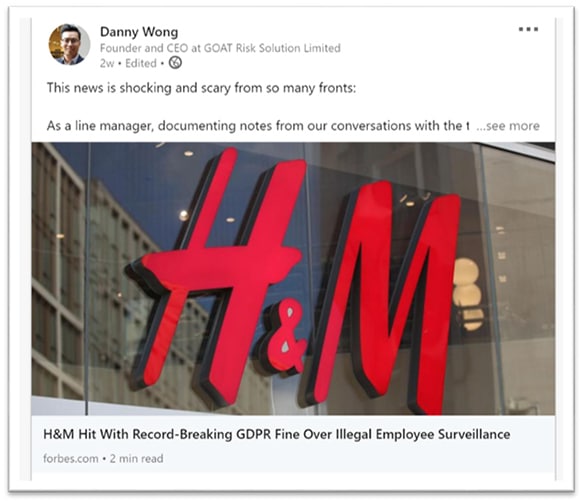Expand the post with '...see more'
583x503 pixels.
click(508, 126)
